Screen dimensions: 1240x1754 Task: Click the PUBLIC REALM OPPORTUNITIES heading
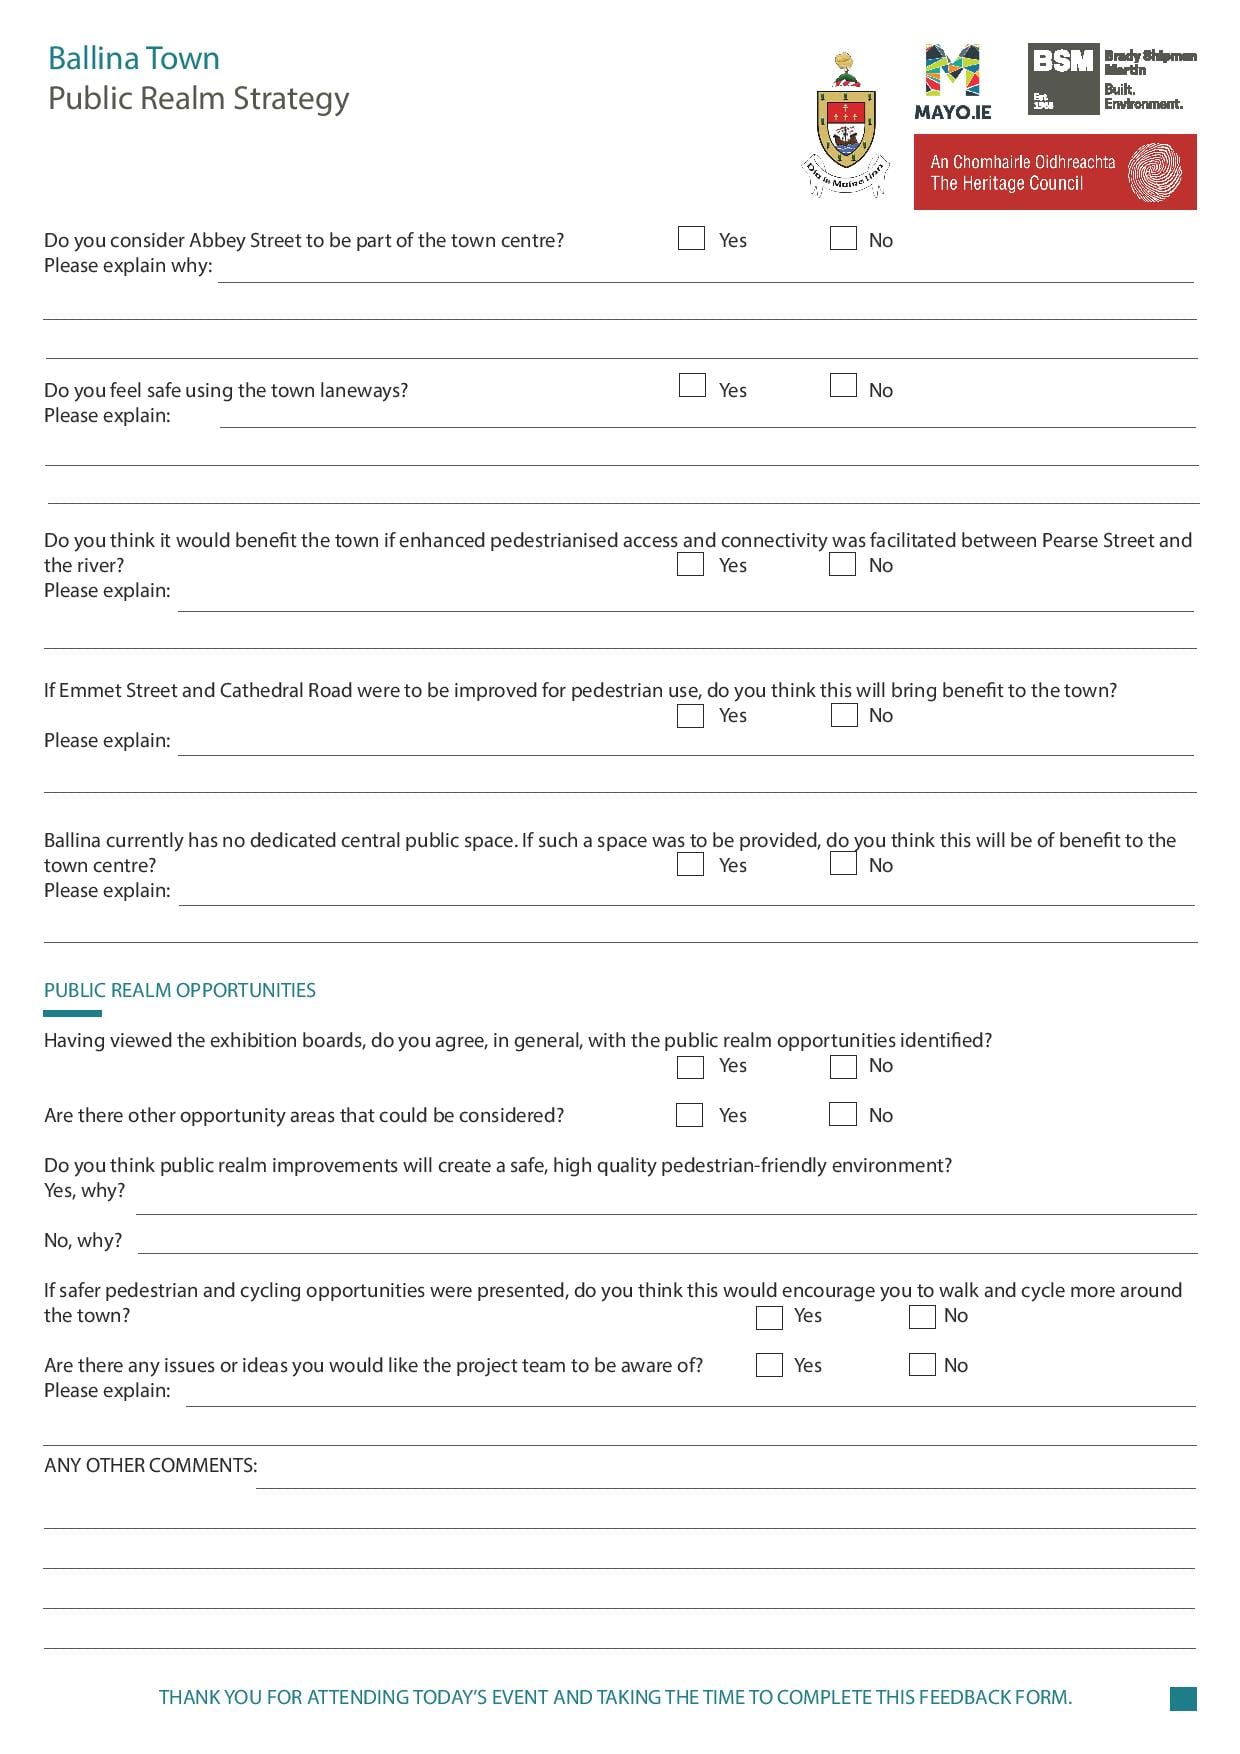pyautogui.click(x=180, y=990)
